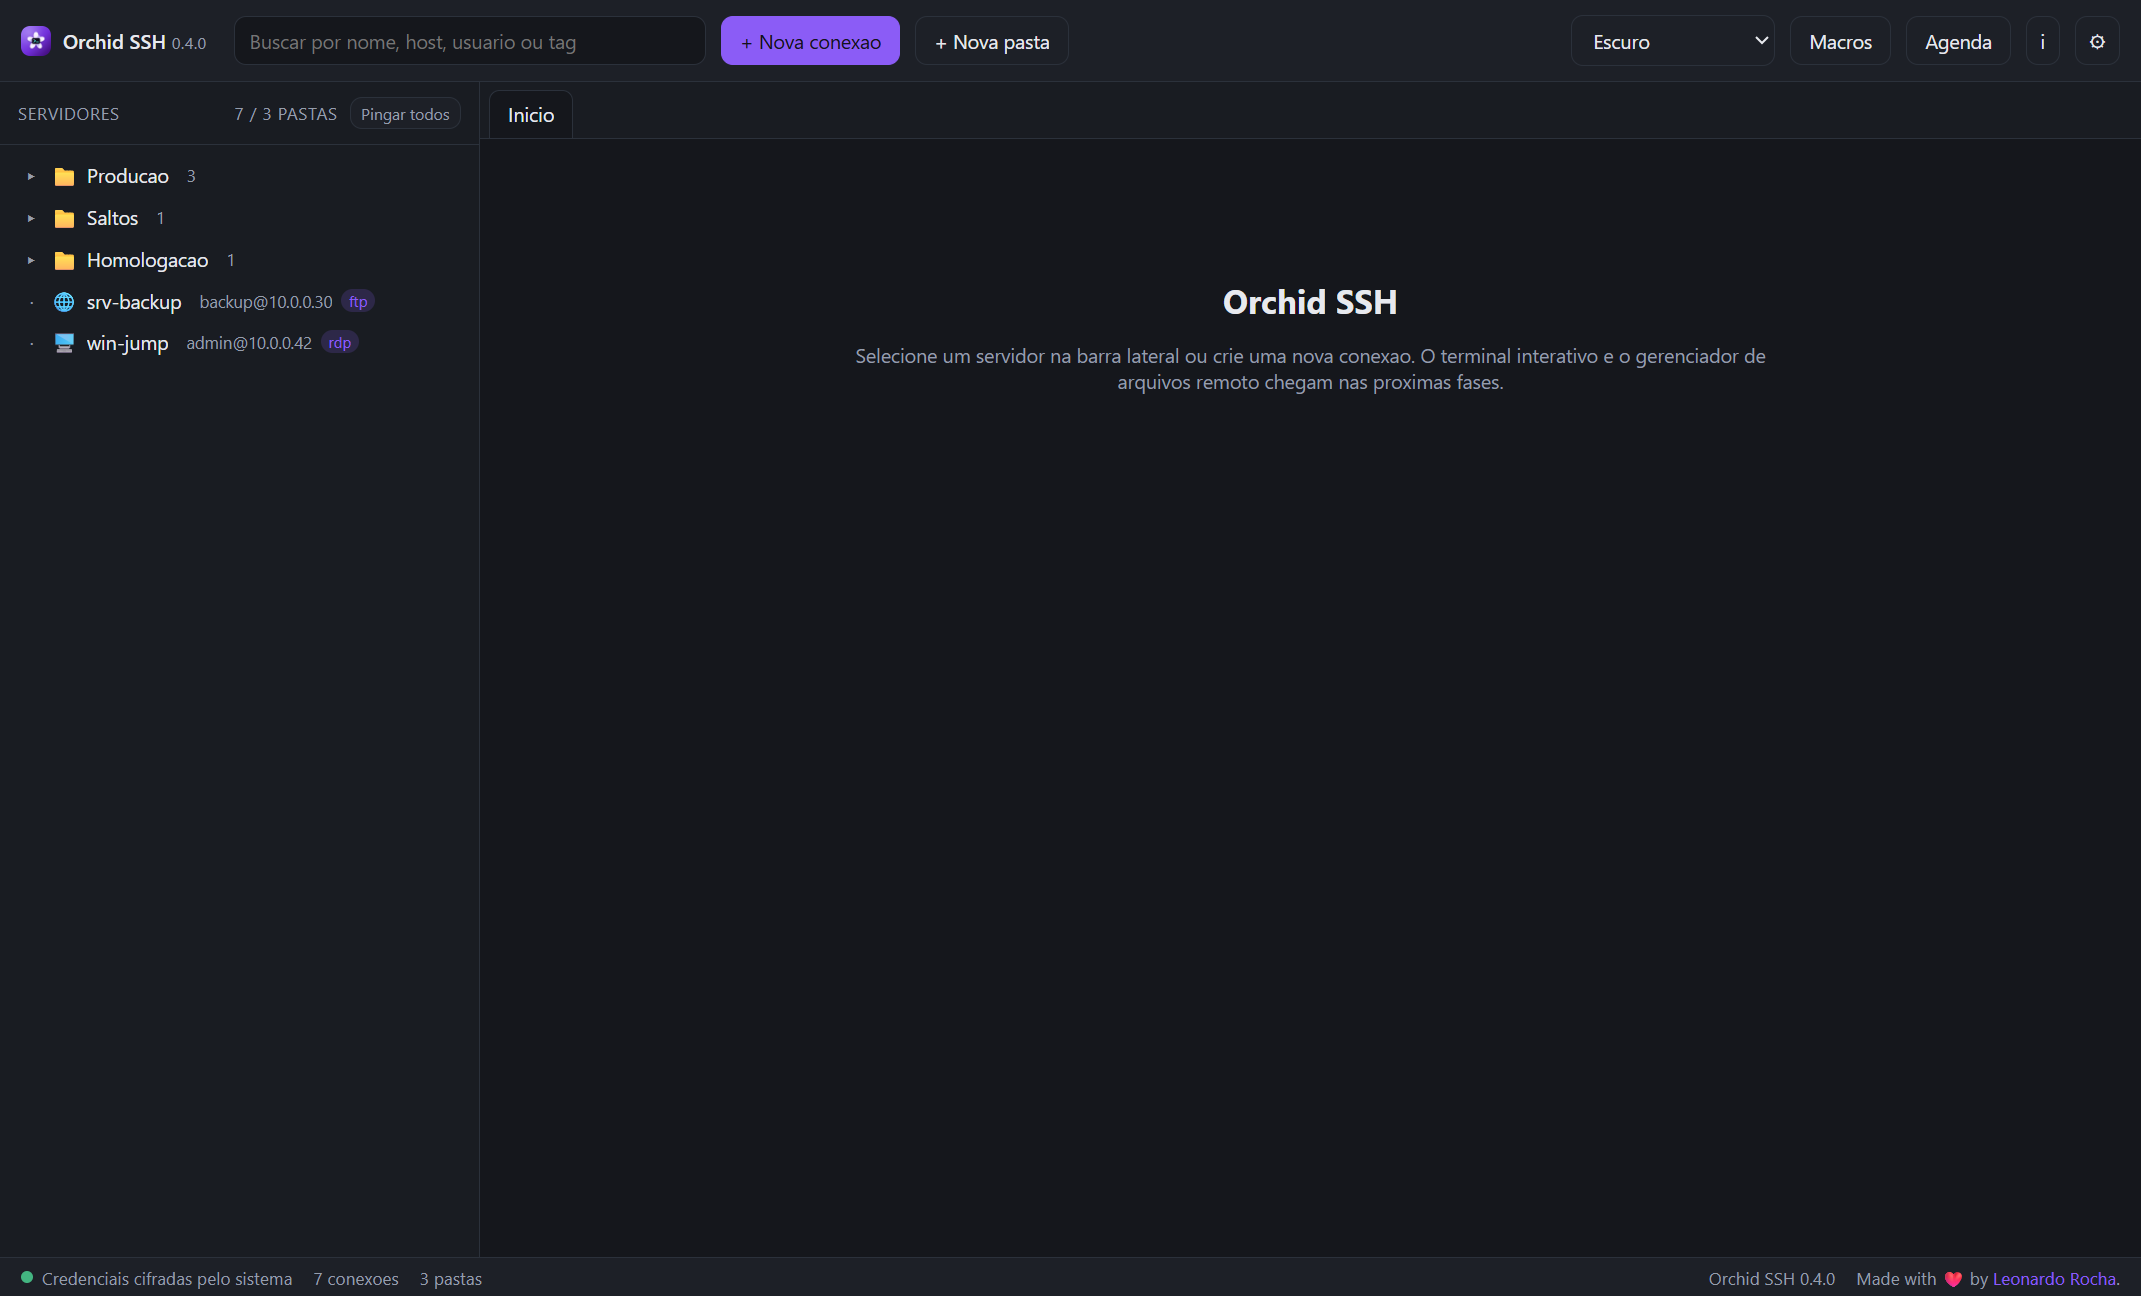
Task: Click the ftp tag on srv-backup
Action: 358,302
